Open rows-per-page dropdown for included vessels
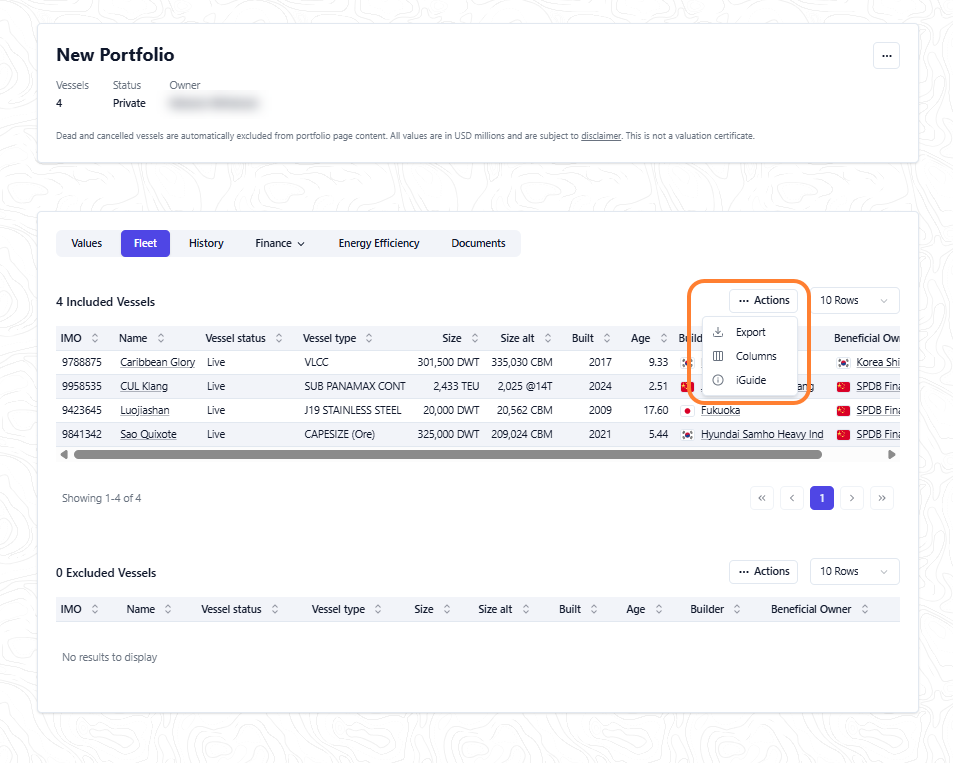Viewport: 953px width, 763px height. coord(854,300)
